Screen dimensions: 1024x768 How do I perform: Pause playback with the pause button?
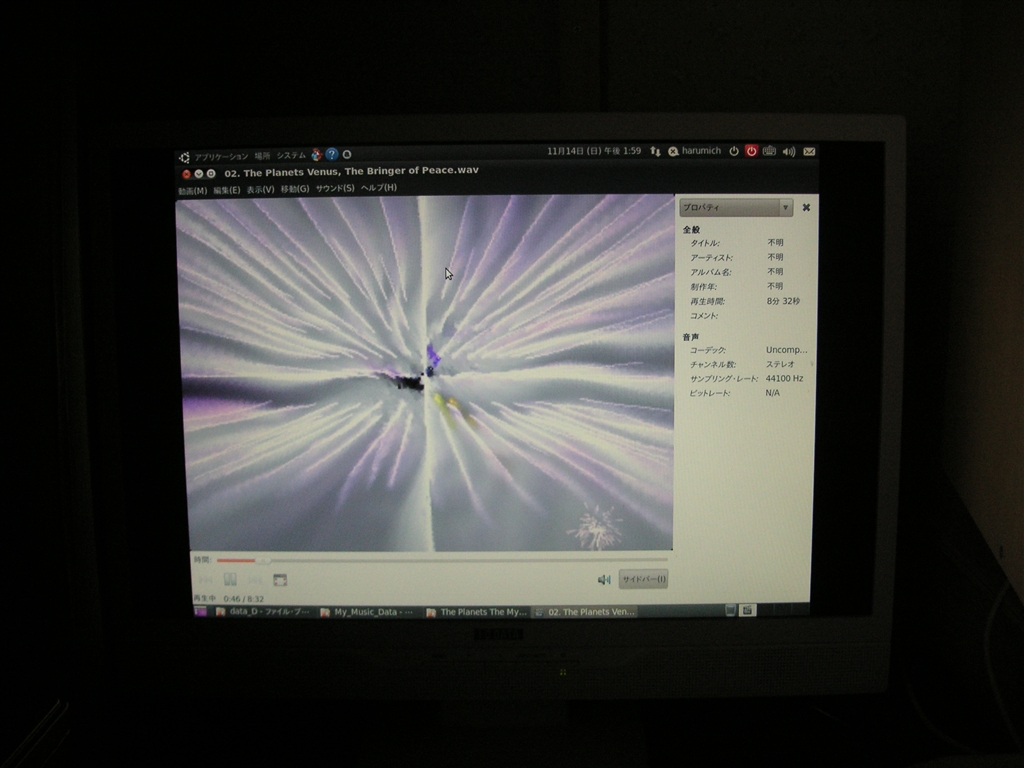click(x=230, y=579)
